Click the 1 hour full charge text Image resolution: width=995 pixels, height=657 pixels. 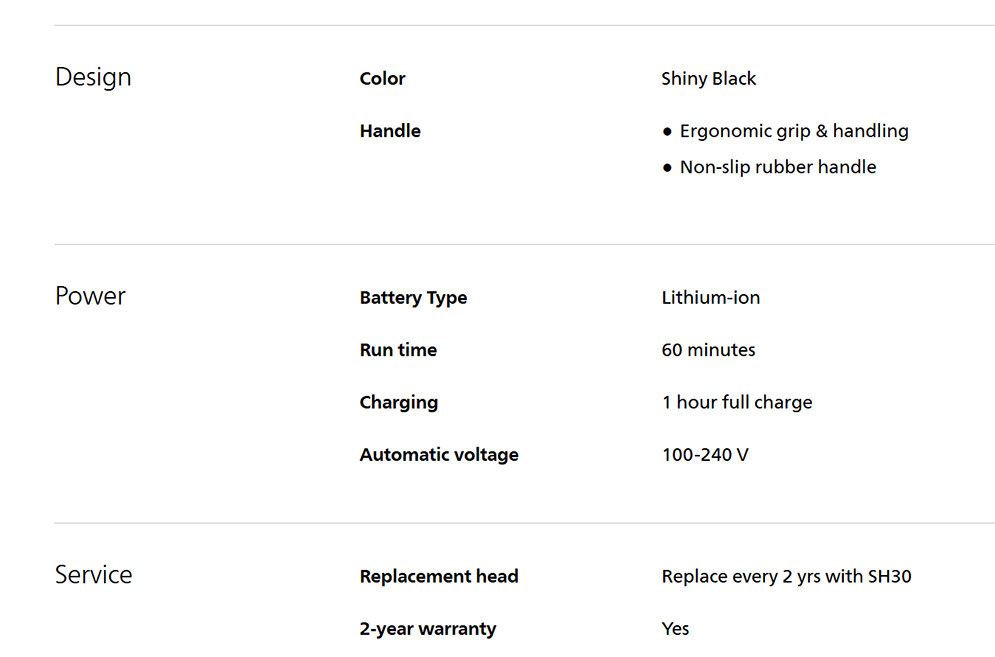pos(736,402)
